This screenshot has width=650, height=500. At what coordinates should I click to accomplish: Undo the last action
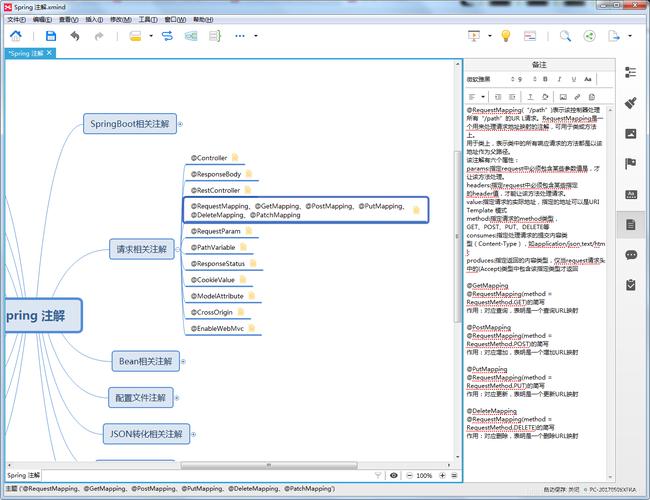[x=75, y=36]
